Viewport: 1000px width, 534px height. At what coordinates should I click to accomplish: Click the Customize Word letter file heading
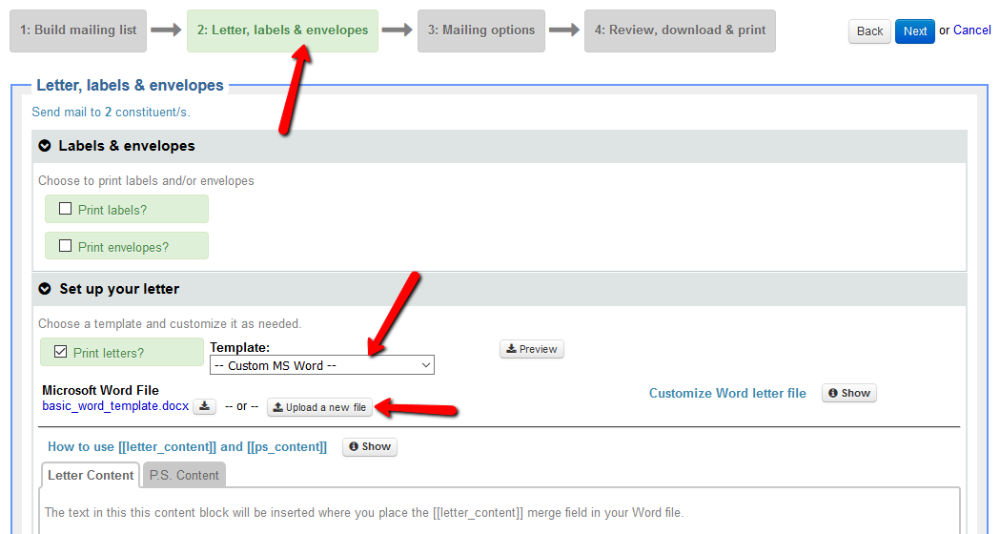click(728, 393)
